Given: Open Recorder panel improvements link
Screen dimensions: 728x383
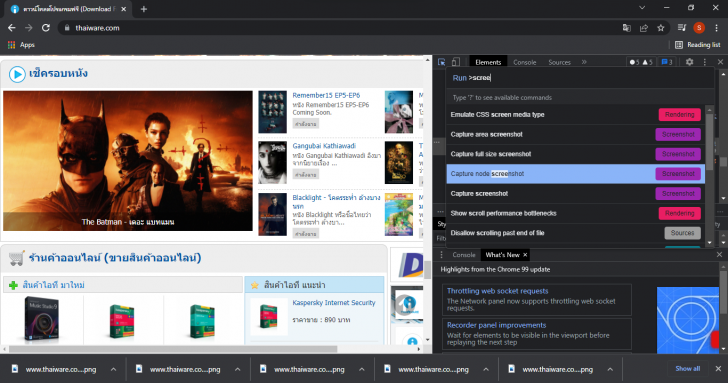Looking at the screenshot, I should point(496,325).
